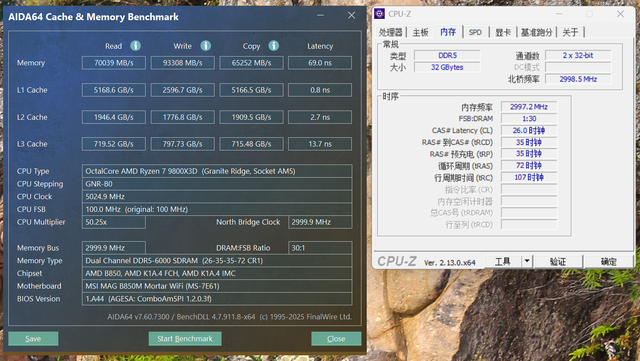Open the SPD tab in CPU-Z
Image resolution: width=640 pixels, height=361 pixels.
(475, 32)
